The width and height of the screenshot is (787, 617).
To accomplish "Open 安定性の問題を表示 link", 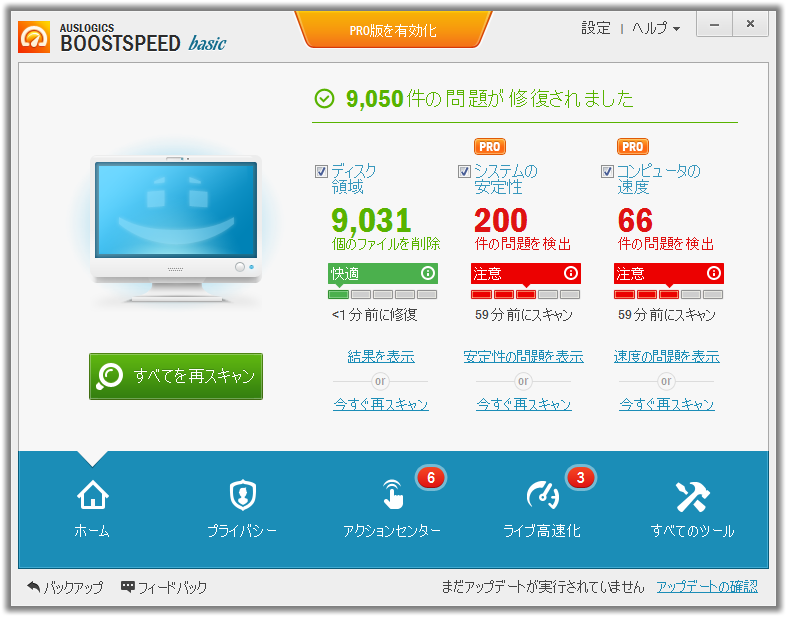I will click(523, 356).
